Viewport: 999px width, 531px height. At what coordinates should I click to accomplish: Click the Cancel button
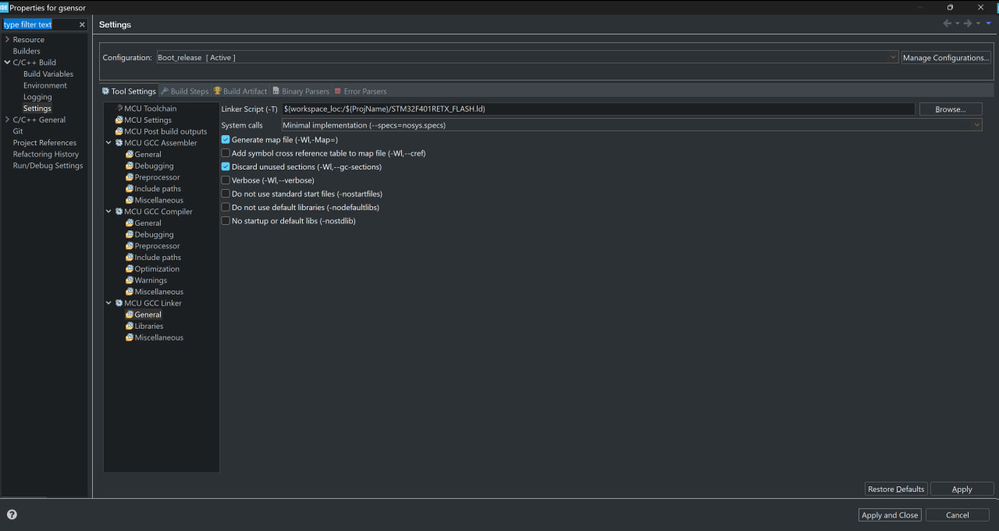click(957, 515)
